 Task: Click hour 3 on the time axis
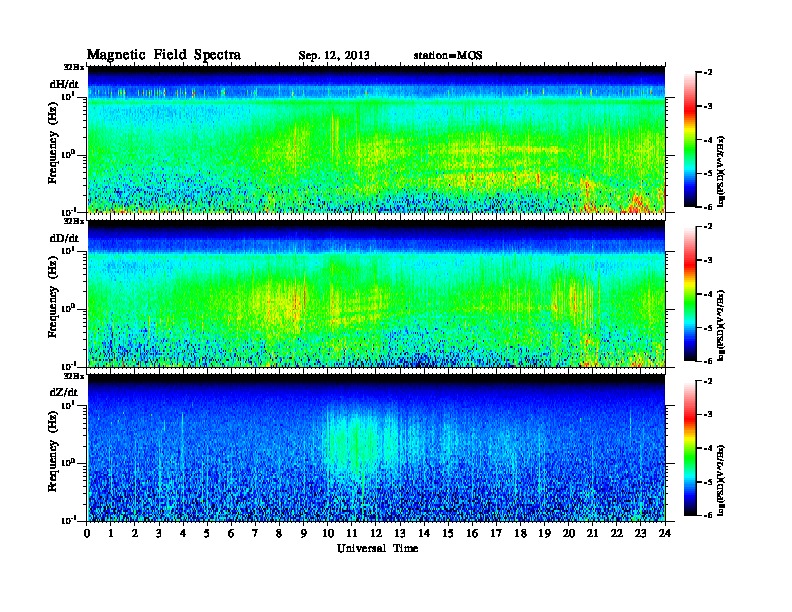point(159,533)
